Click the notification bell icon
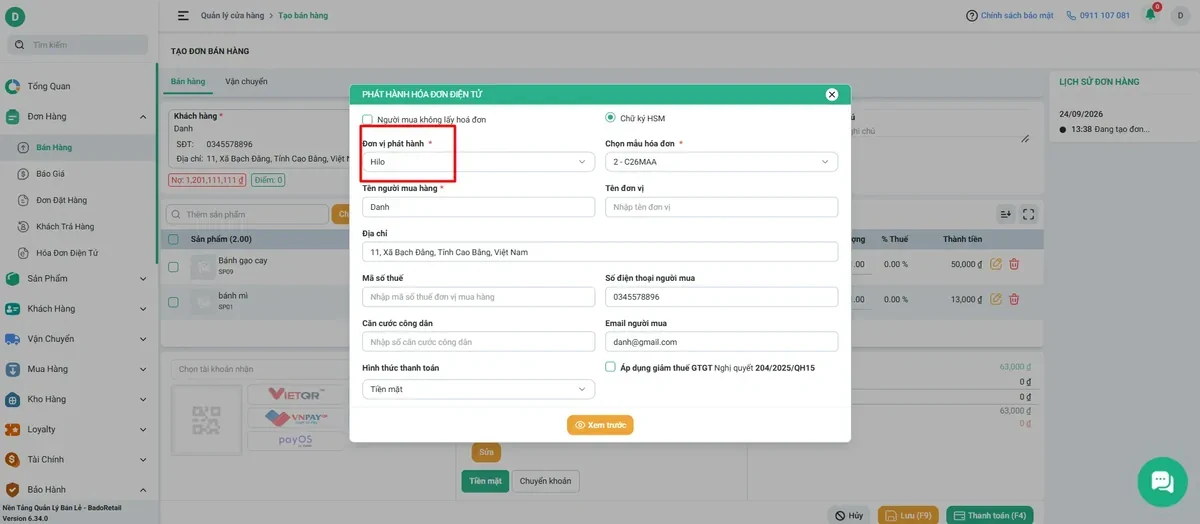This screenshot has height=524, width=1200. pyautogui.click(x=1150, y=15)
